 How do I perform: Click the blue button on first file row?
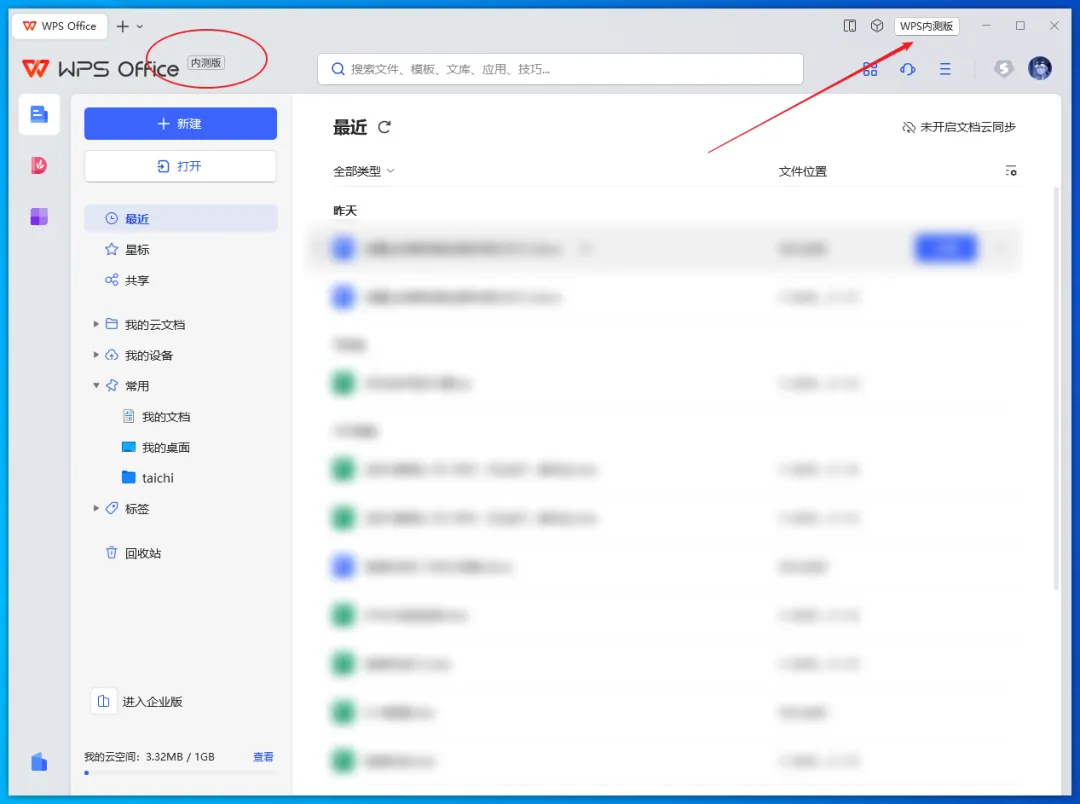pos(946,248)
